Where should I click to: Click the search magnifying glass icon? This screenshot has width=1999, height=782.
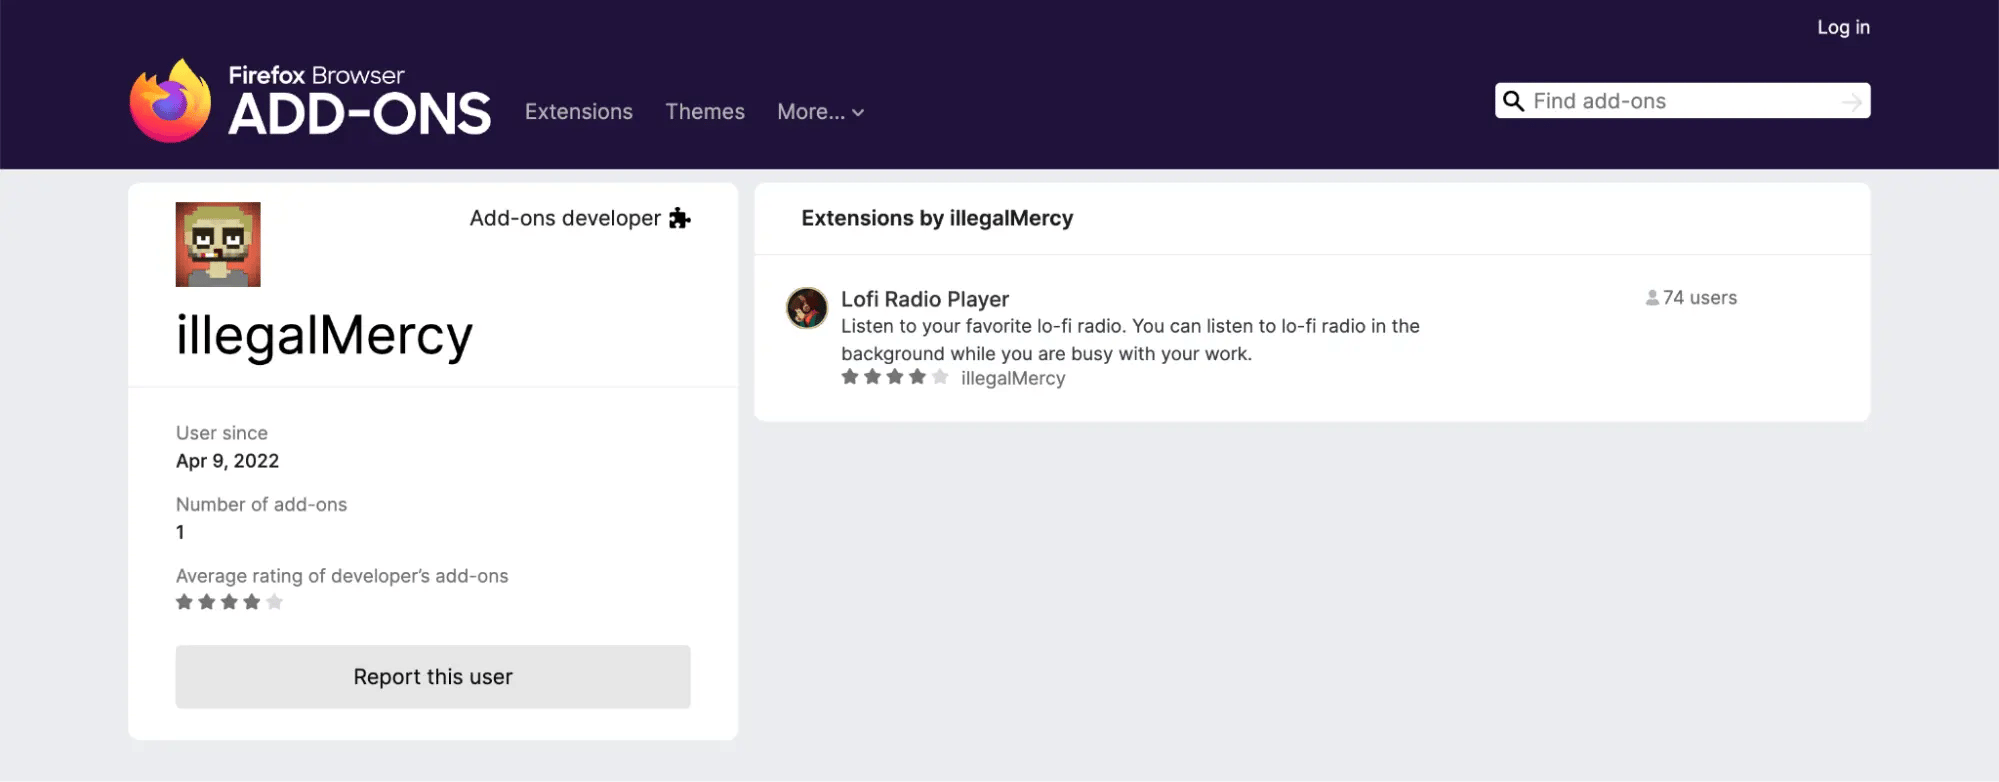(1513, 100)
